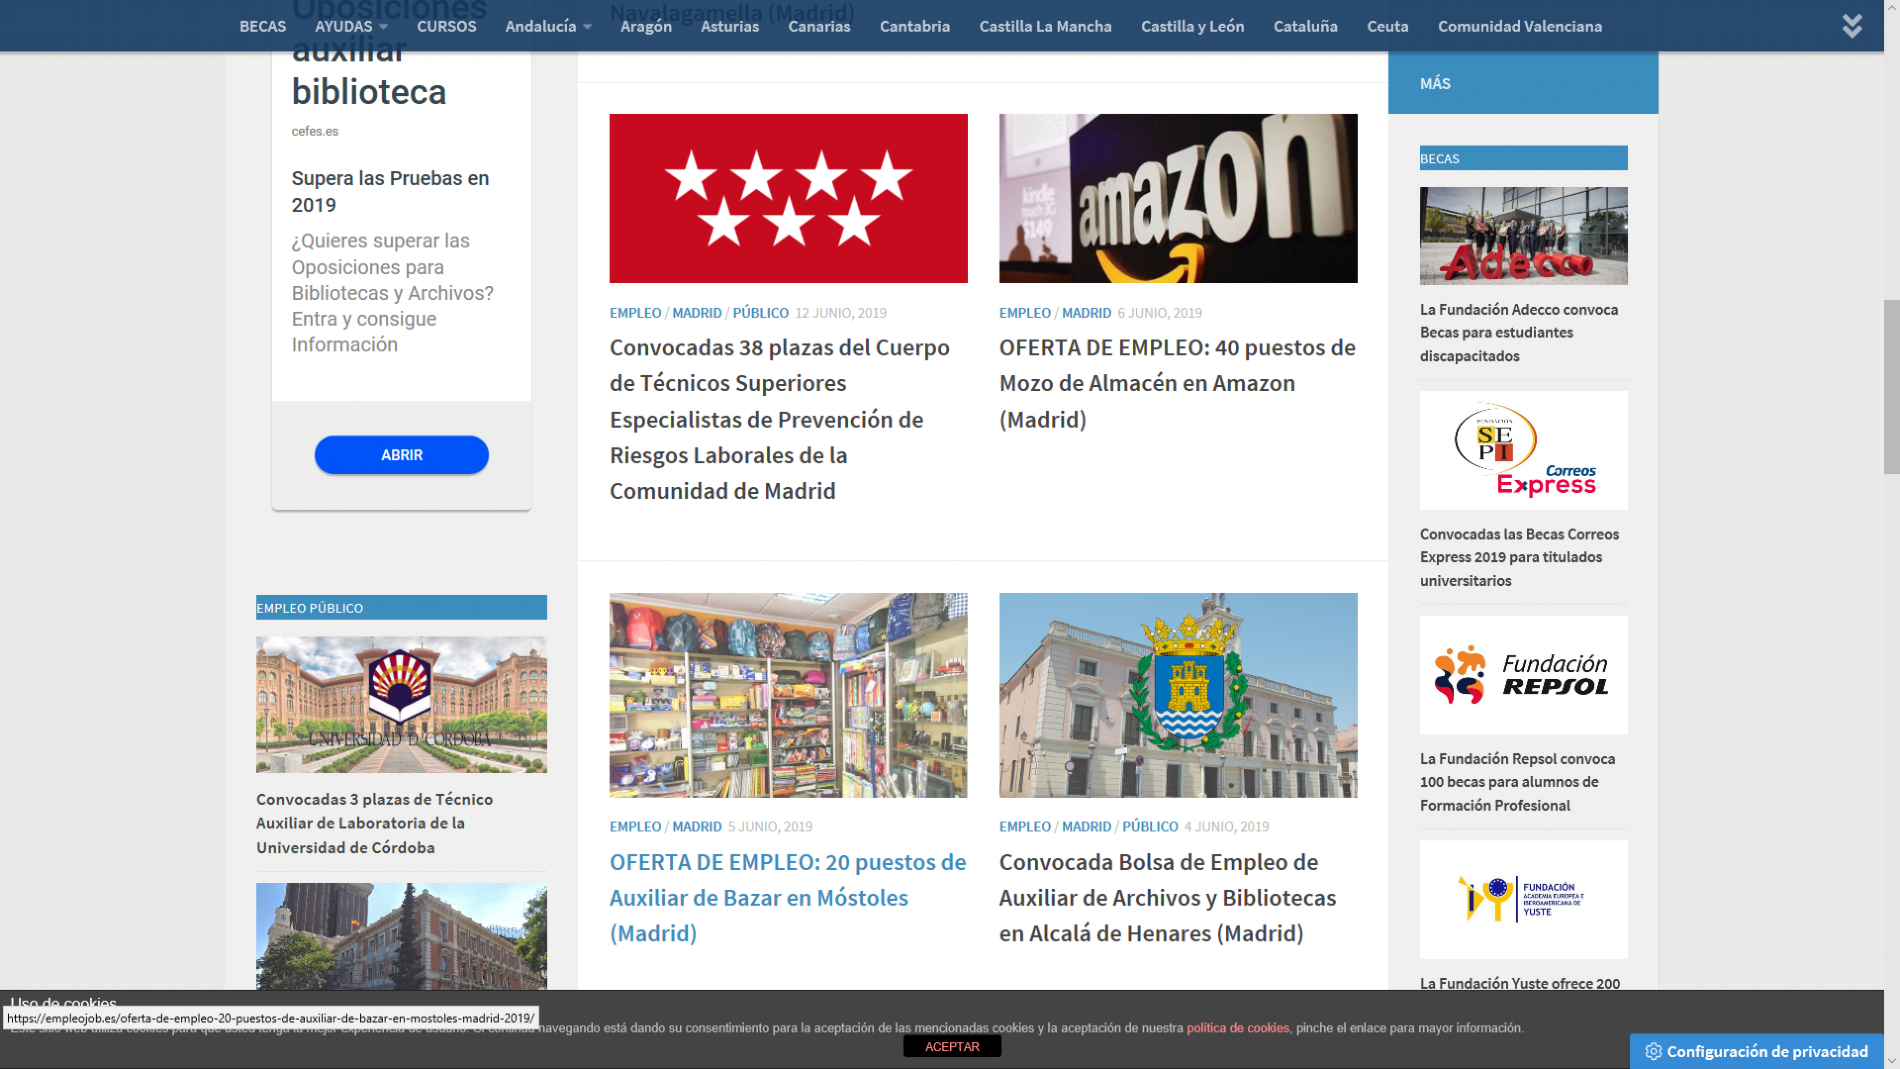Open Configuración de privacidad settings
This screenshot has width=1900, height=1069.
click(x=1756, y=1051)
